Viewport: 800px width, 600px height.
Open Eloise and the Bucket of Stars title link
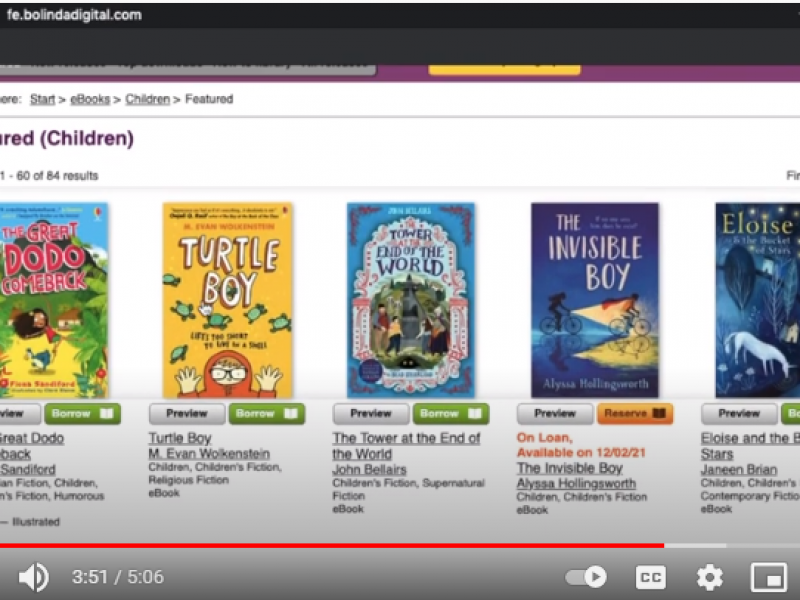tap(750, 446)
